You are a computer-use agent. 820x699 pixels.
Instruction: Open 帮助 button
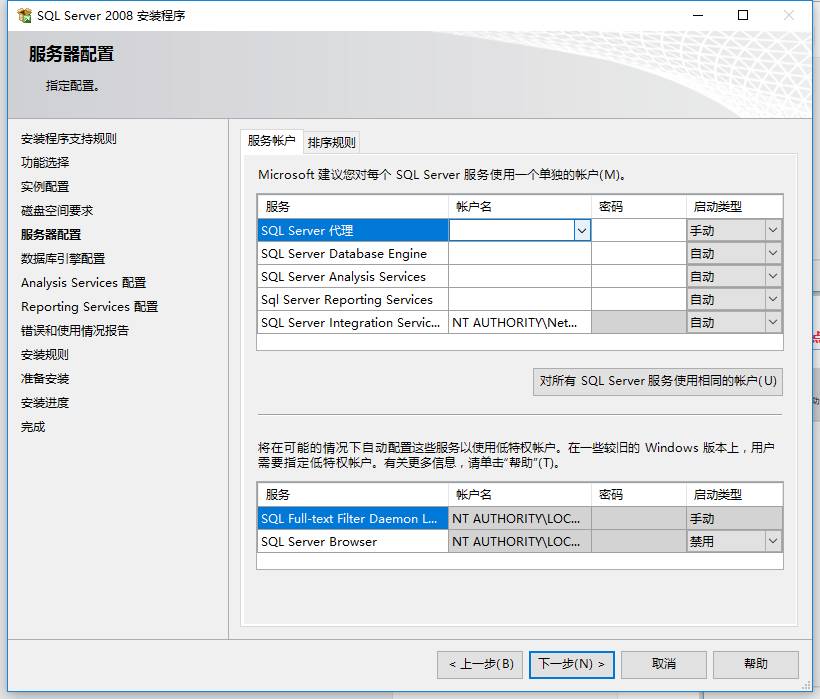(756, 664)
